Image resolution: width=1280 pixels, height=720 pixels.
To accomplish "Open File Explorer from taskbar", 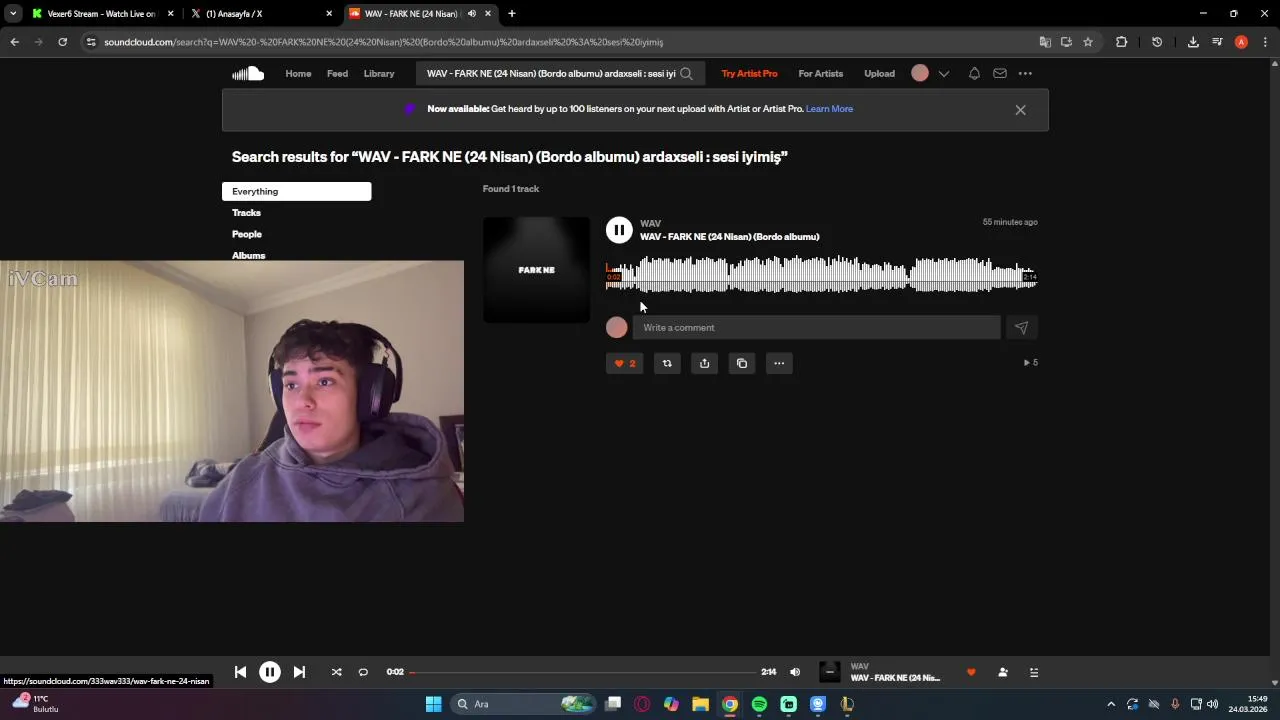I will pyautogui.click(x=700, y=704).
